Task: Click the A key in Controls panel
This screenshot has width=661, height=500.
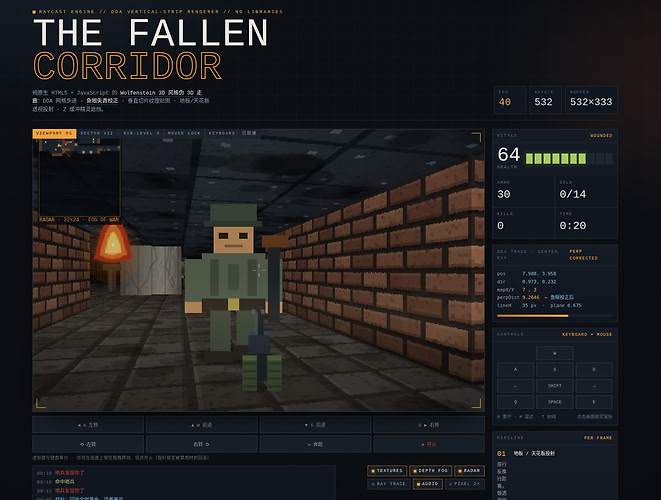Action: click(516, 369)
